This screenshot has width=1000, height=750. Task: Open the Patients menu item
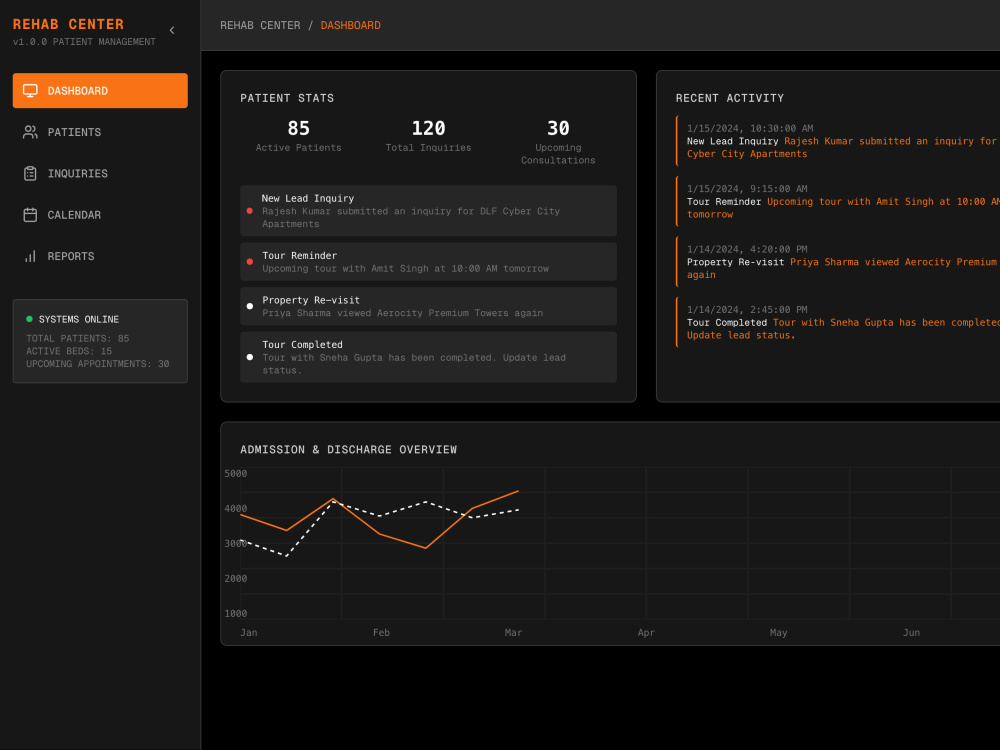pos(100,132)
